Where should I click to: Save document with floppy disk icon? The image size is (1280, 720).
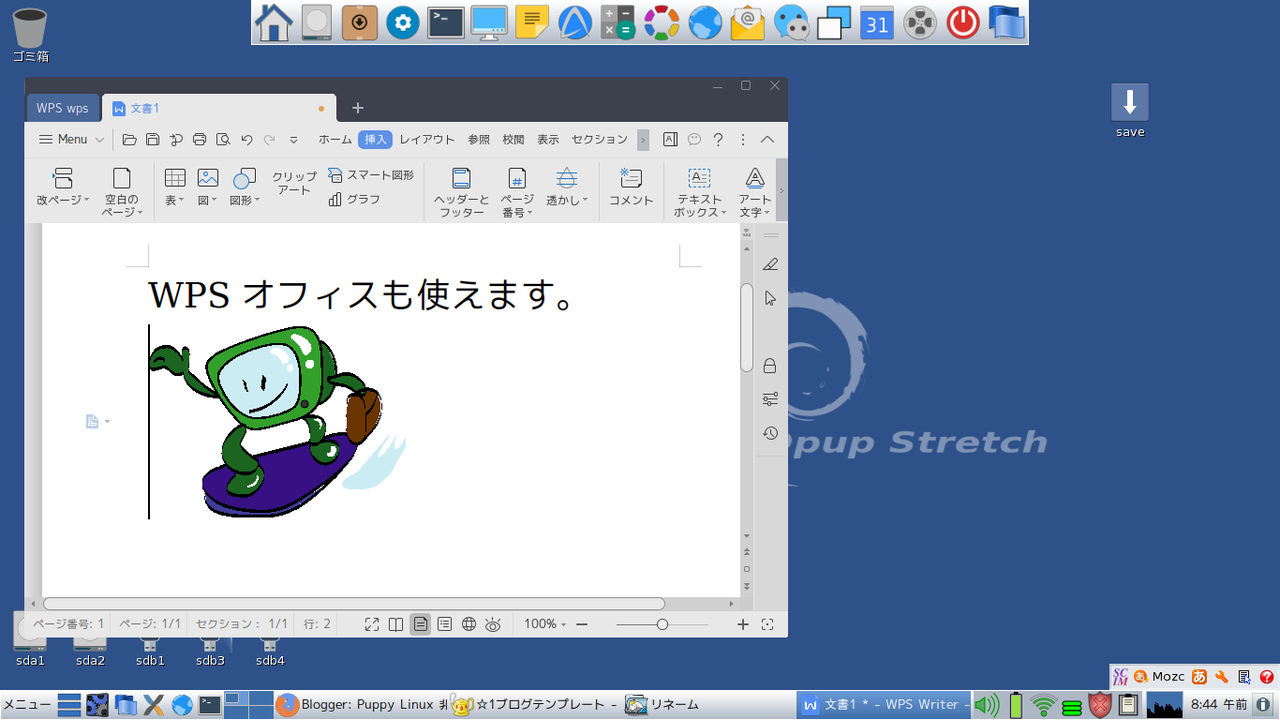tap(153, 139)
